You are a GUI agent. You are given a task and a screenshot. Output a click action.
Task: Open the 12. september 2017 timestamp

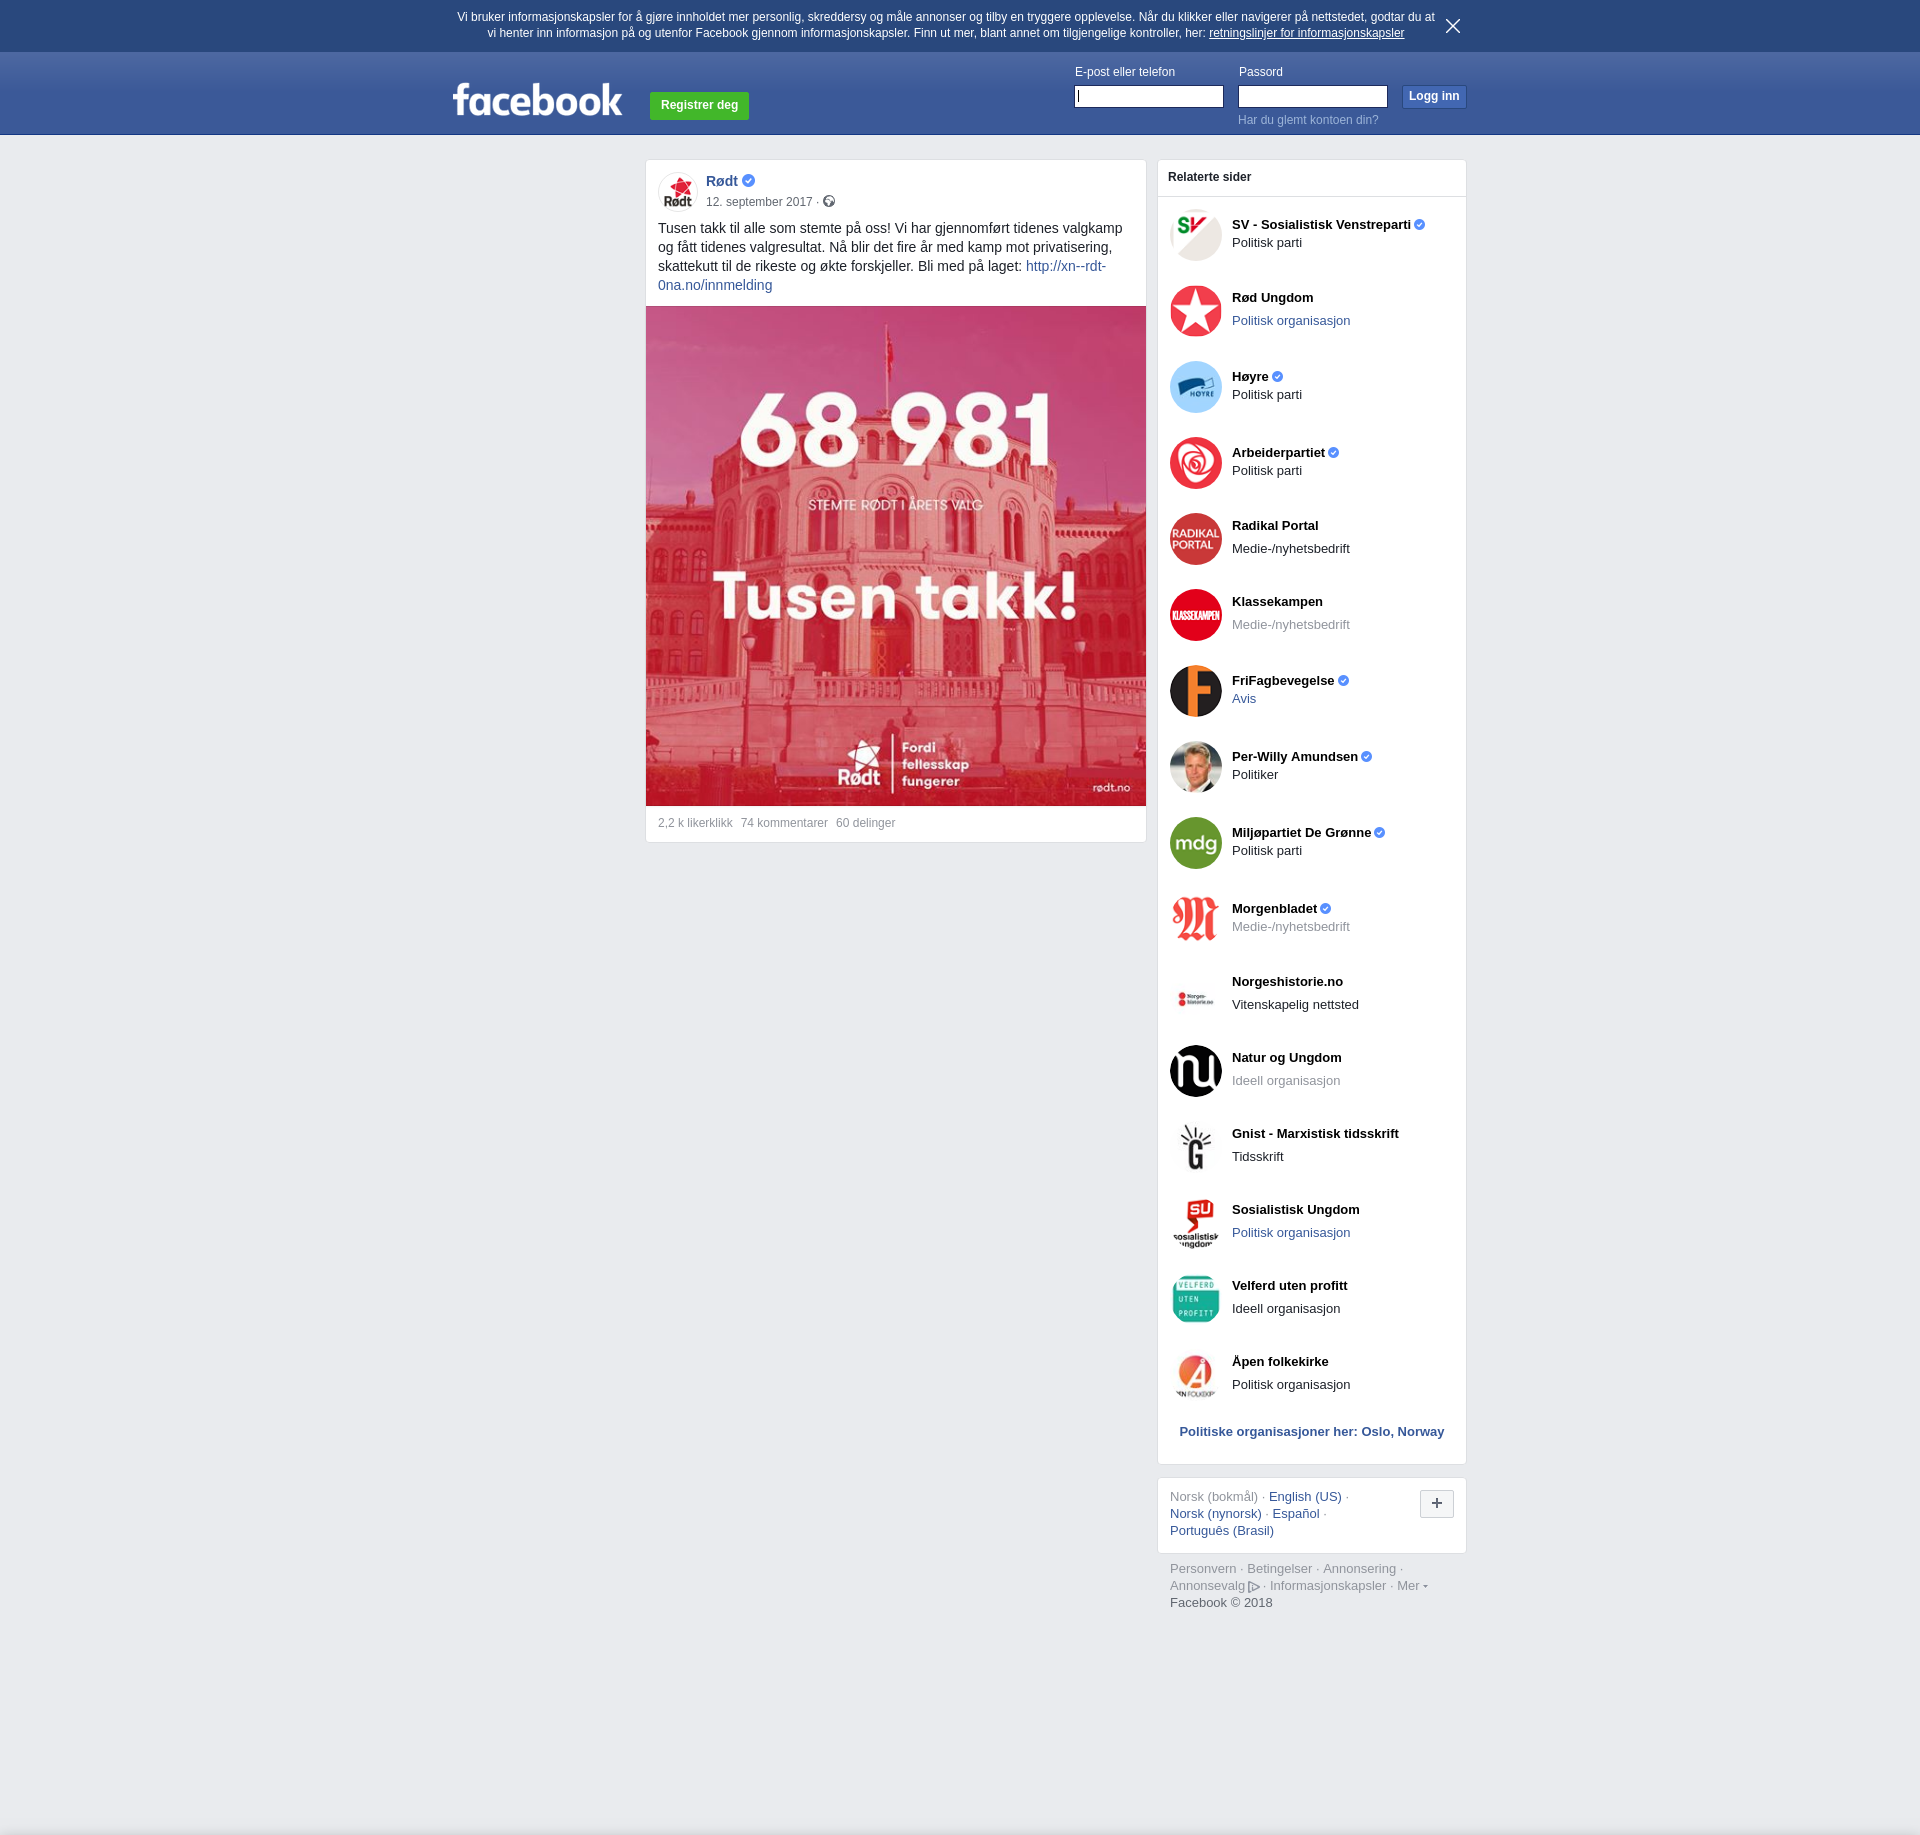click(759, 202)
